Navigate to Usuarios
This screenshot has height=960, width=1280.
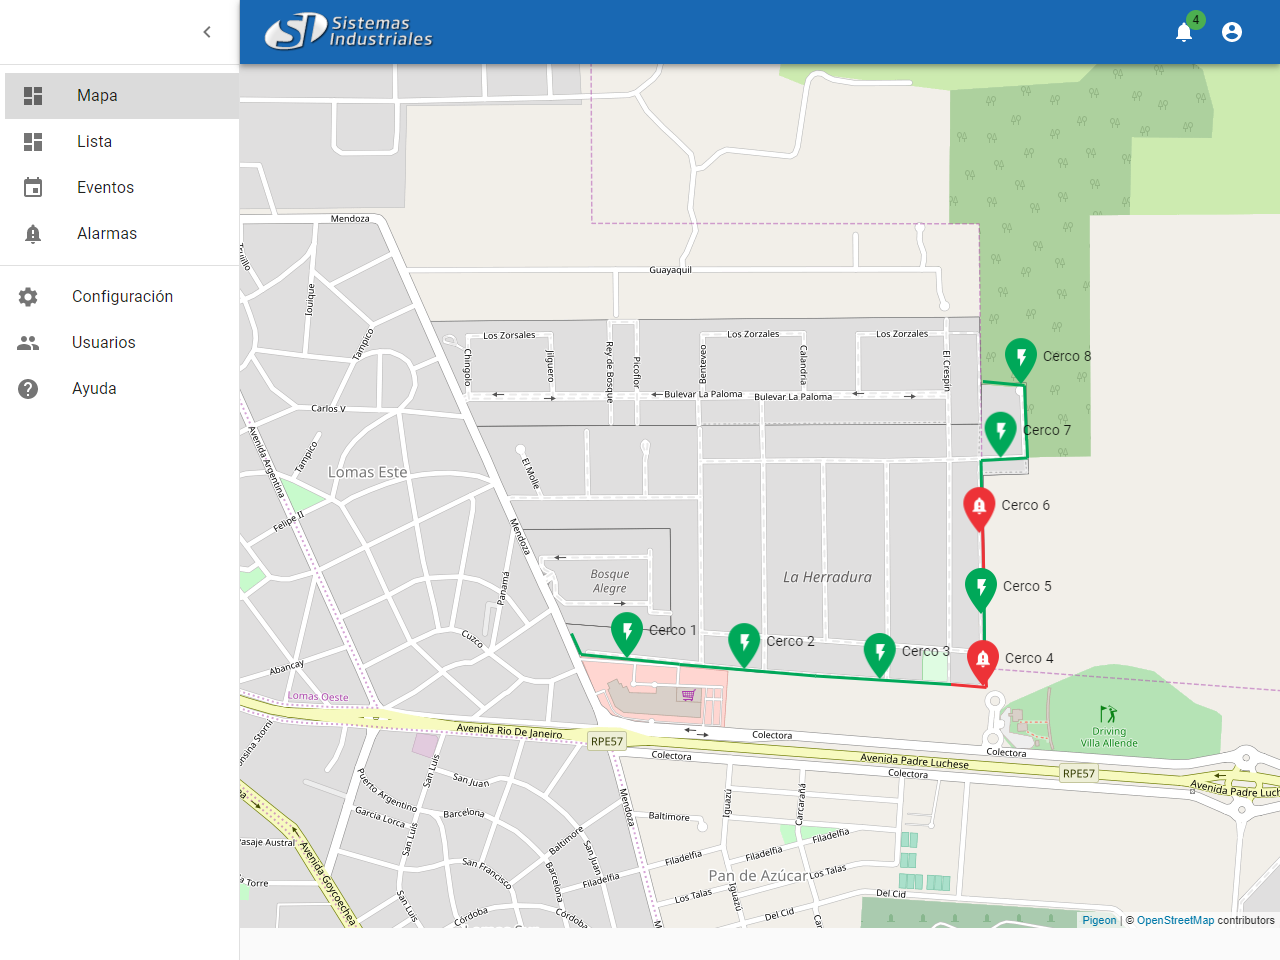pos(103,343)
